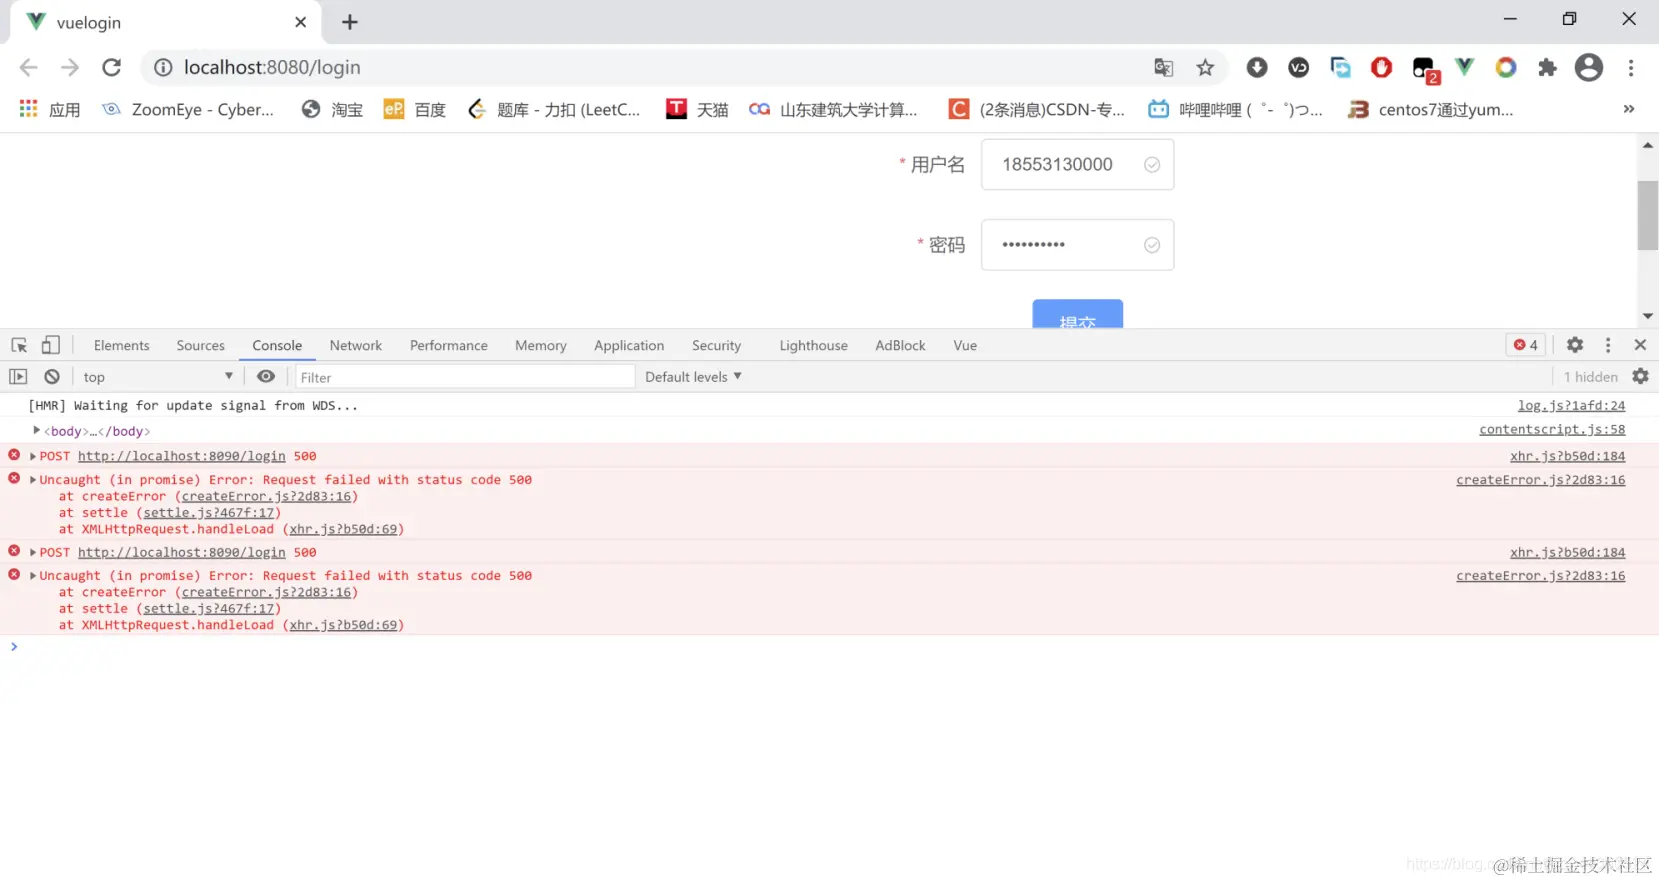Open the Chrome profile avatar

1589,67
